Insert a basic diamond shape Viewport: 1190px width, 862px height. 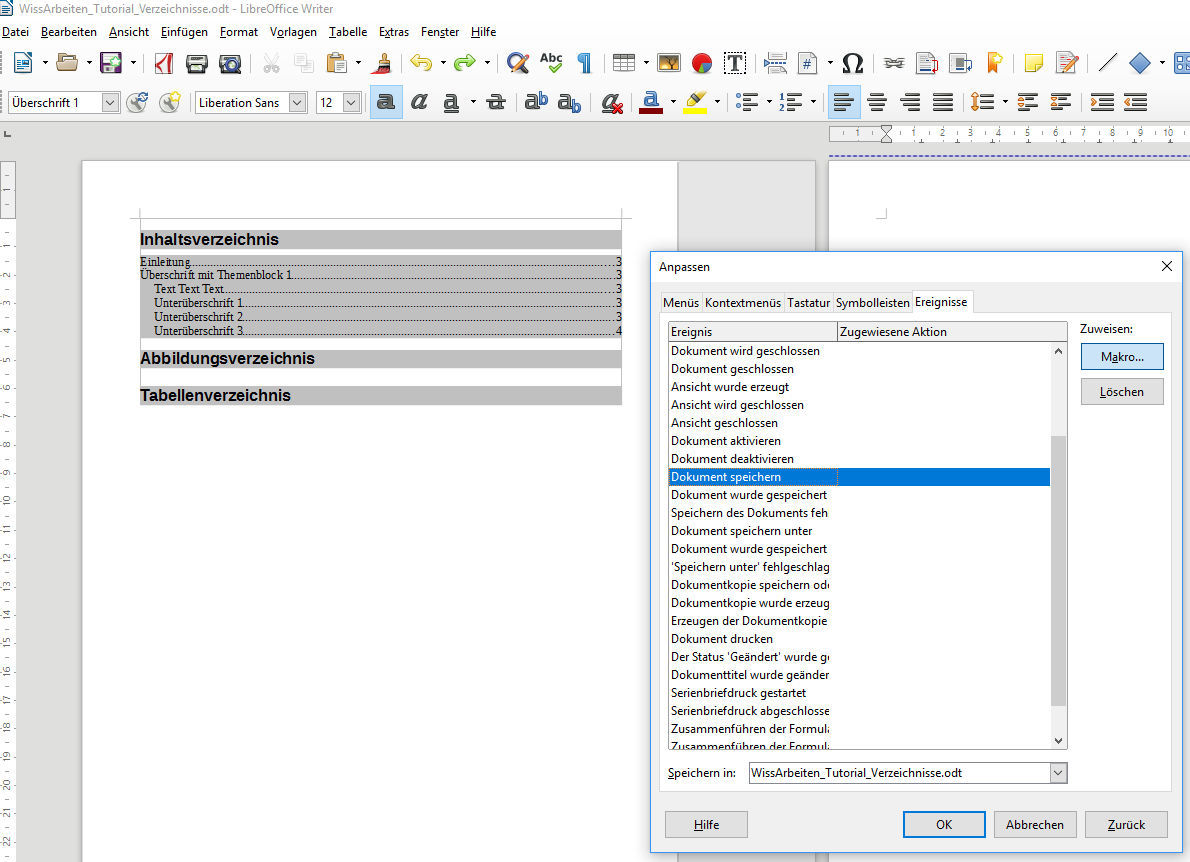(x=1140, y=63)
